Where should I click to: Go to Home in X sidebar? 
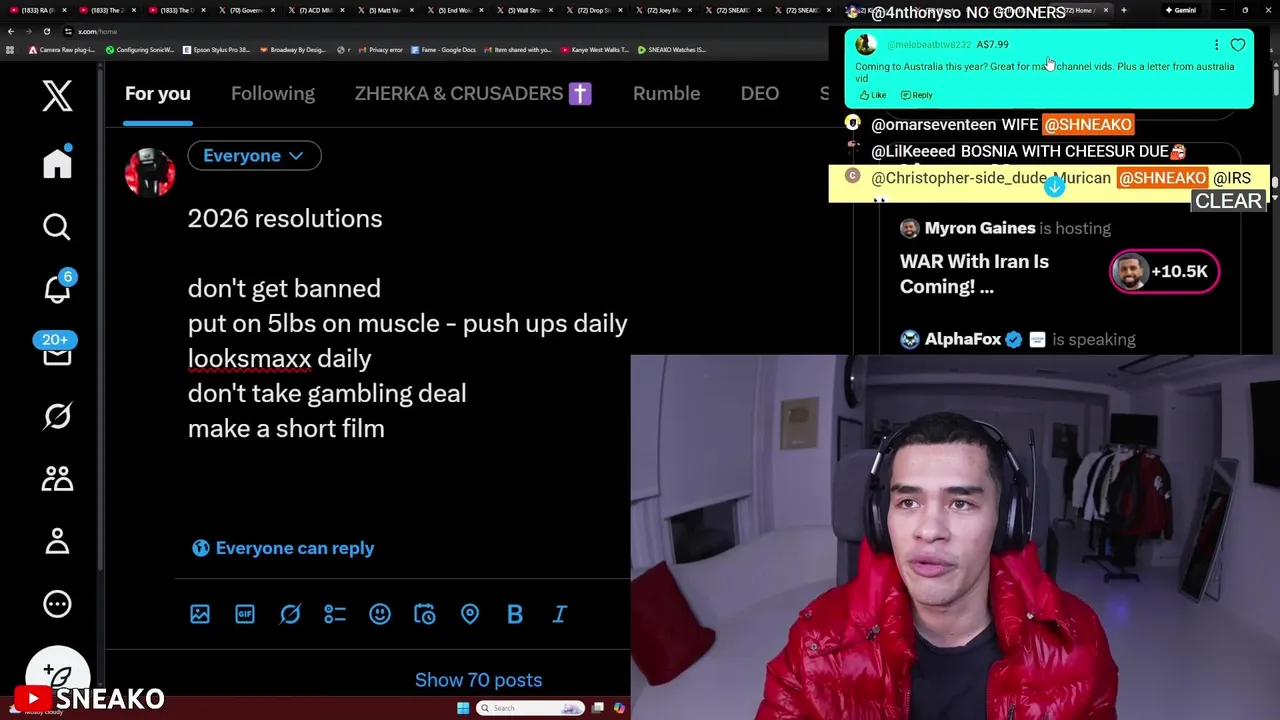click(57, 162)
